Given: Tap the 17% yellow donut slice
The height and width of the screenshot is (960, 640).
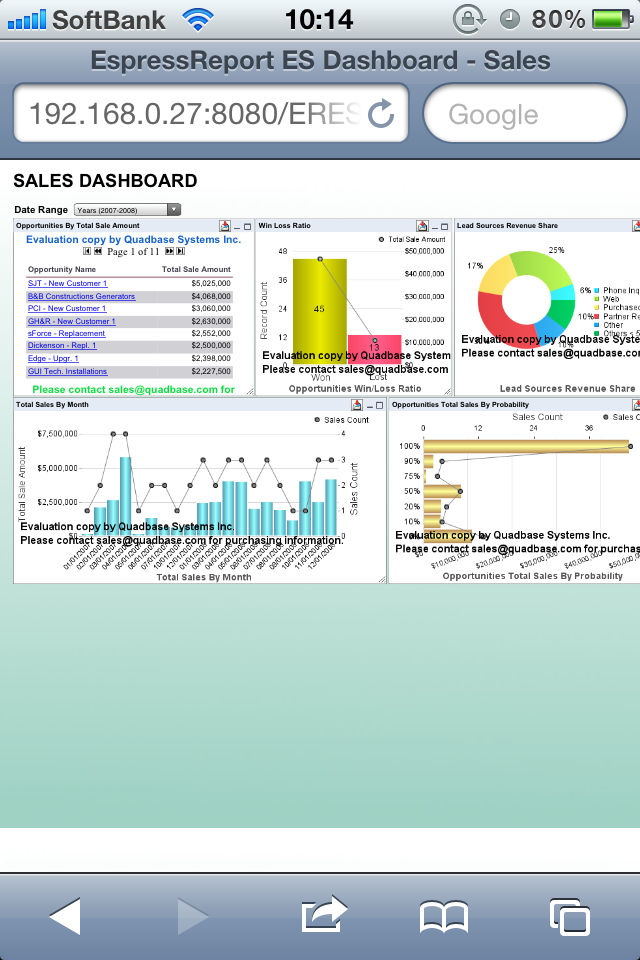Looking at the screenshot, I should coord(497,278).
